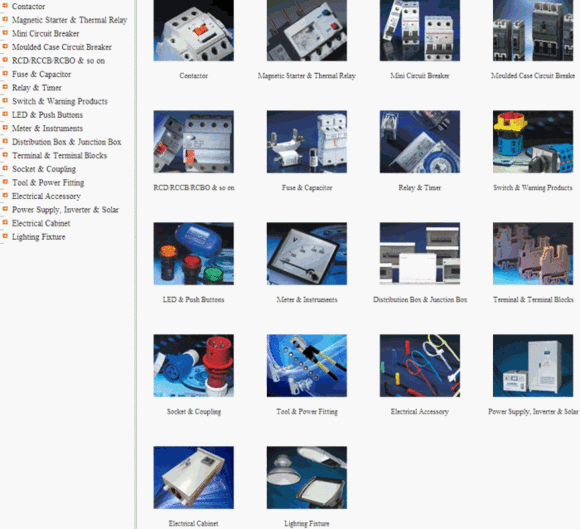Screen dimensions: 580x529
Task: Expand Mini Circuit Breaker plus icon in sidebar
Action: point(5,33)
